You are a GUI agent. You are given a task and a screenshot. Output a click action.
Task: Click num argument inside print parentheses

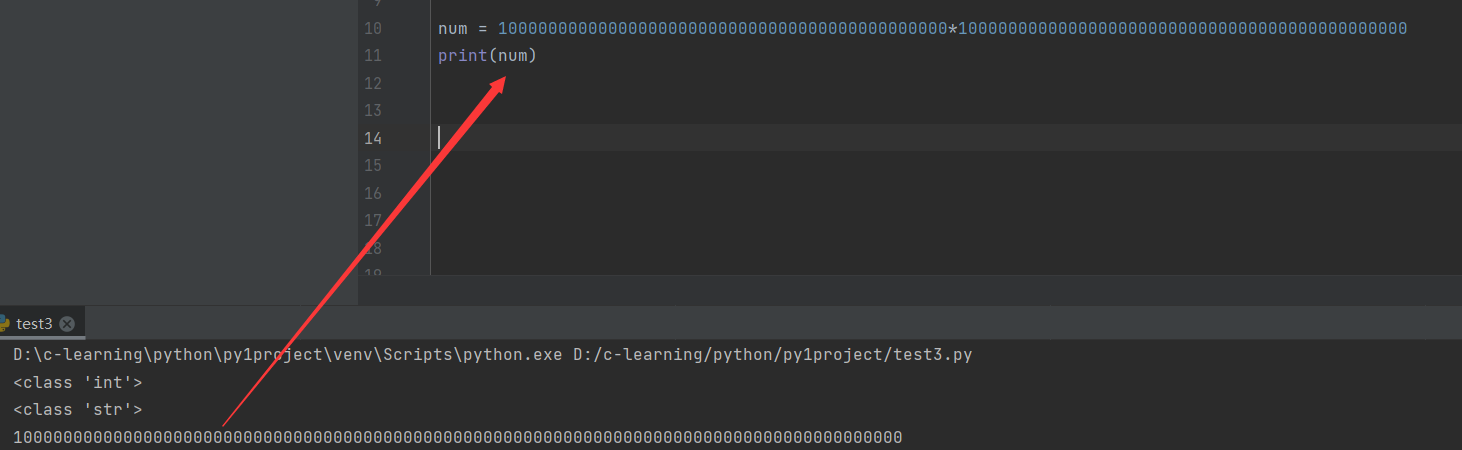(513, 56)
